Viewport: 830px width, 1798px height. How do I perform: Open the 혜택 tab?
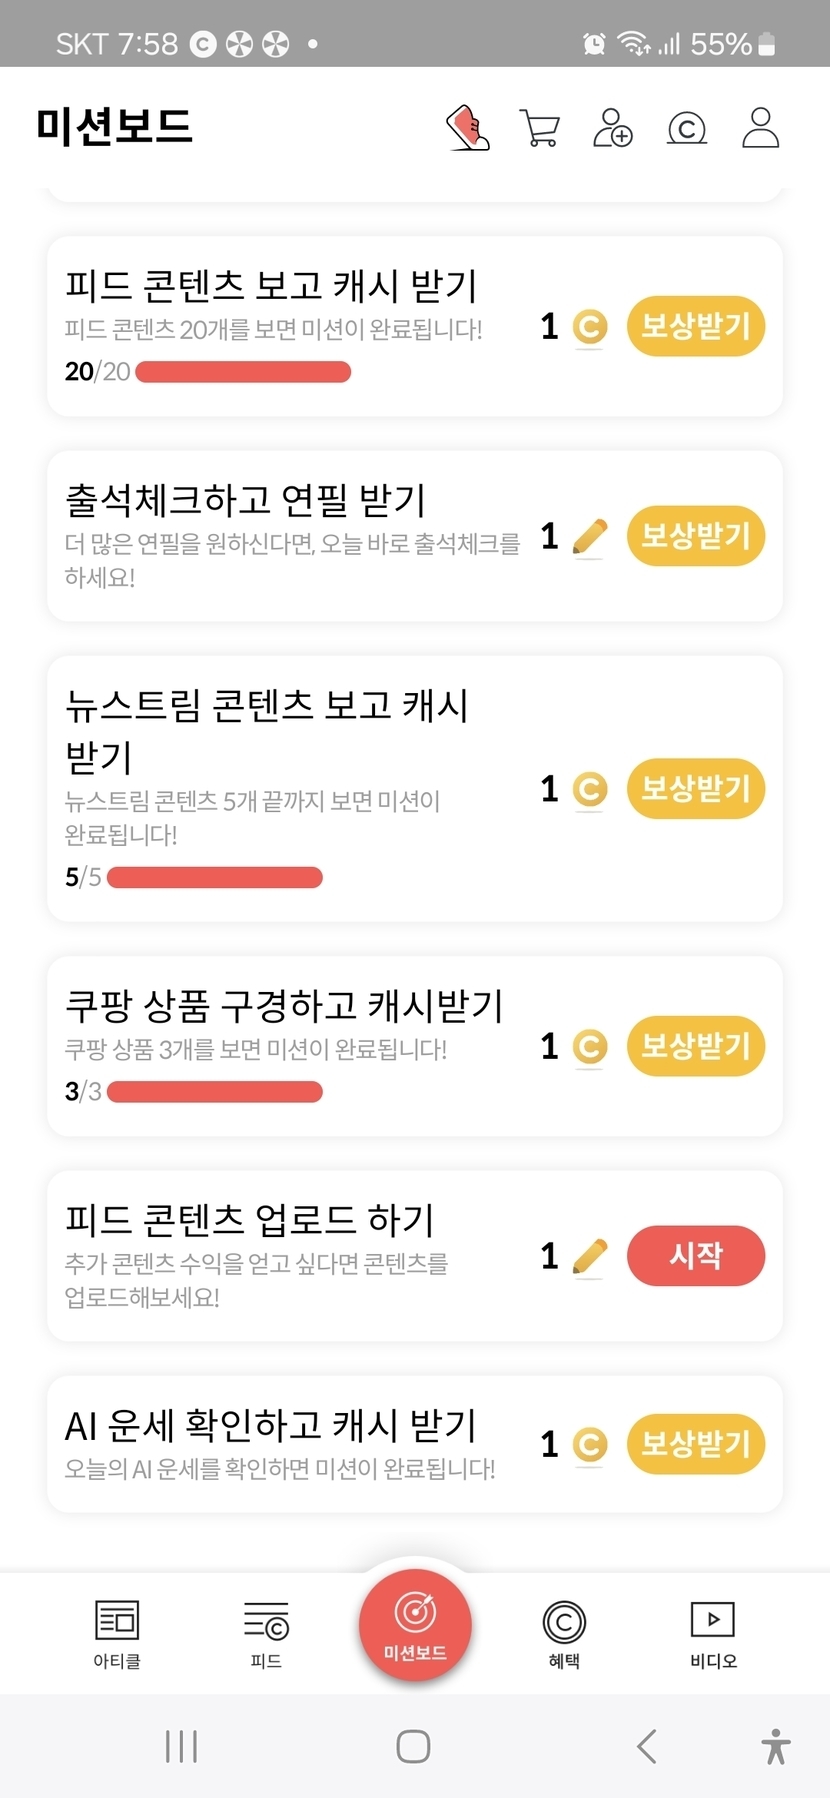coord(564,1634)
